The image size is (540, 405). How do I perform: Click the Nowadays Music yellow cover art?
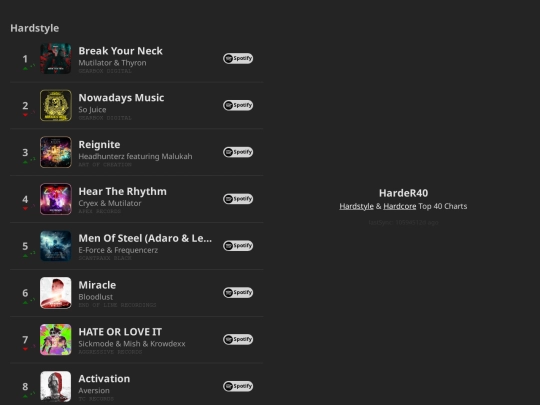tap(56, 105)
